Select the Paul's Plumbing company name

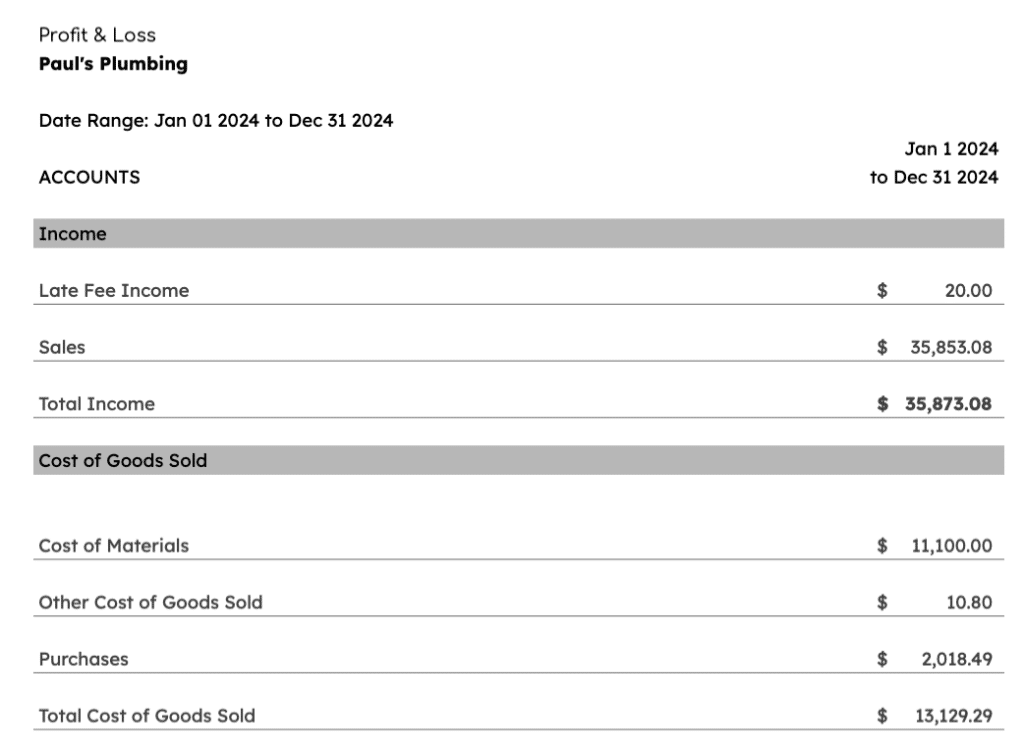coord(113,64)
